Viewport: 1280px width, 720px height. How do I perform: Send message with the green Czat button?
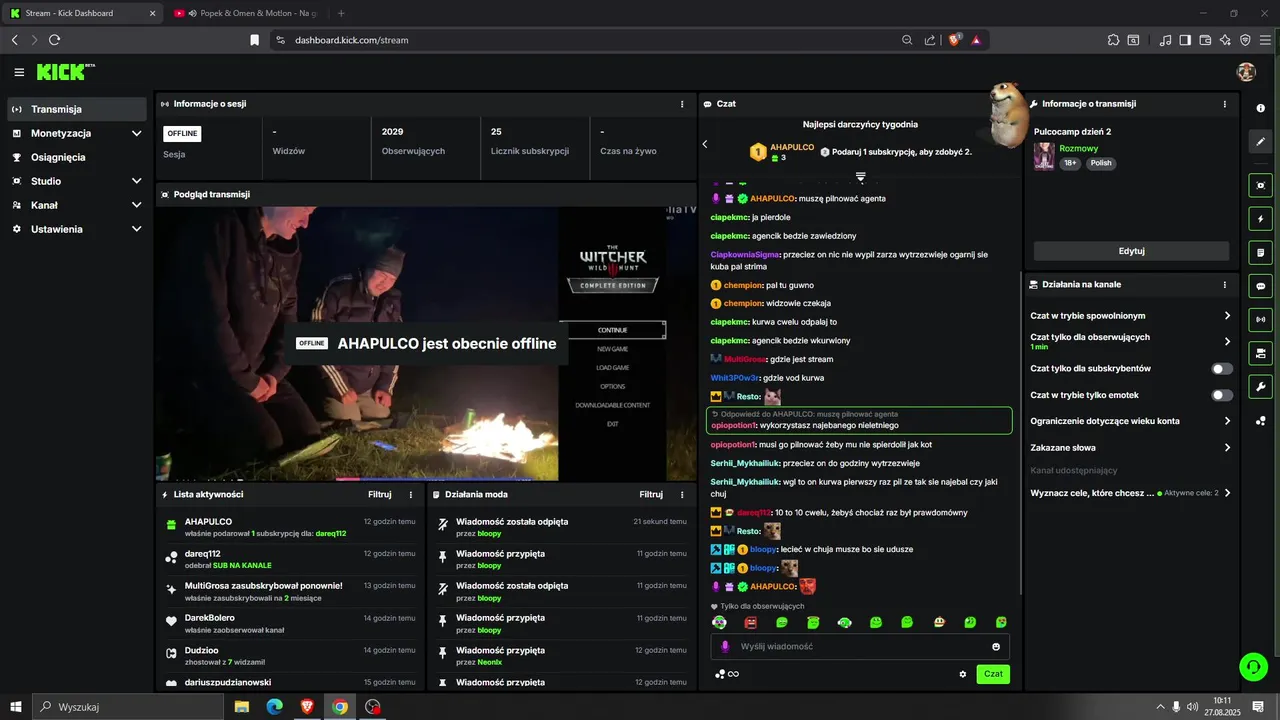point(993,674)
